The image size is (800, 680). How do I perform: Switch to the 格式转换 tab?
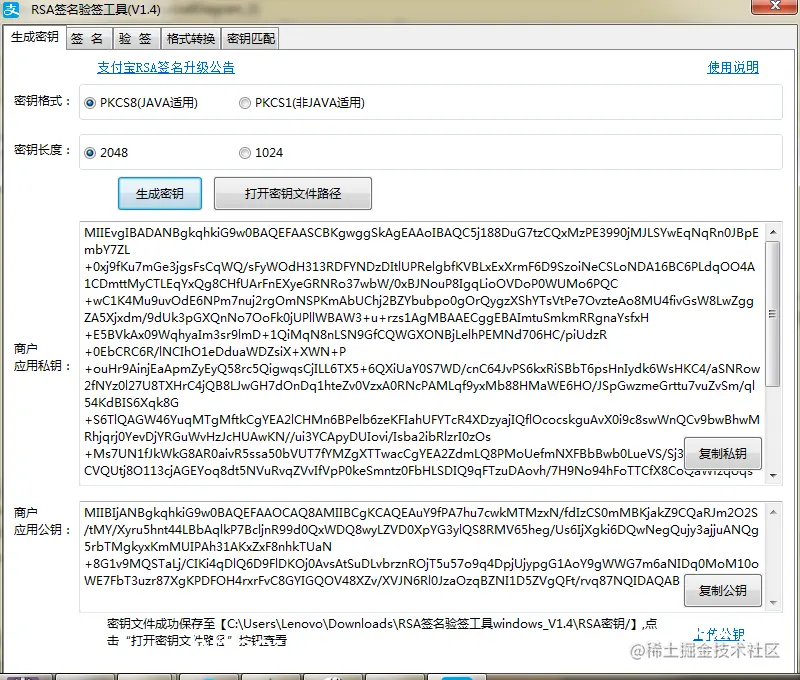(x=190, y=39)
